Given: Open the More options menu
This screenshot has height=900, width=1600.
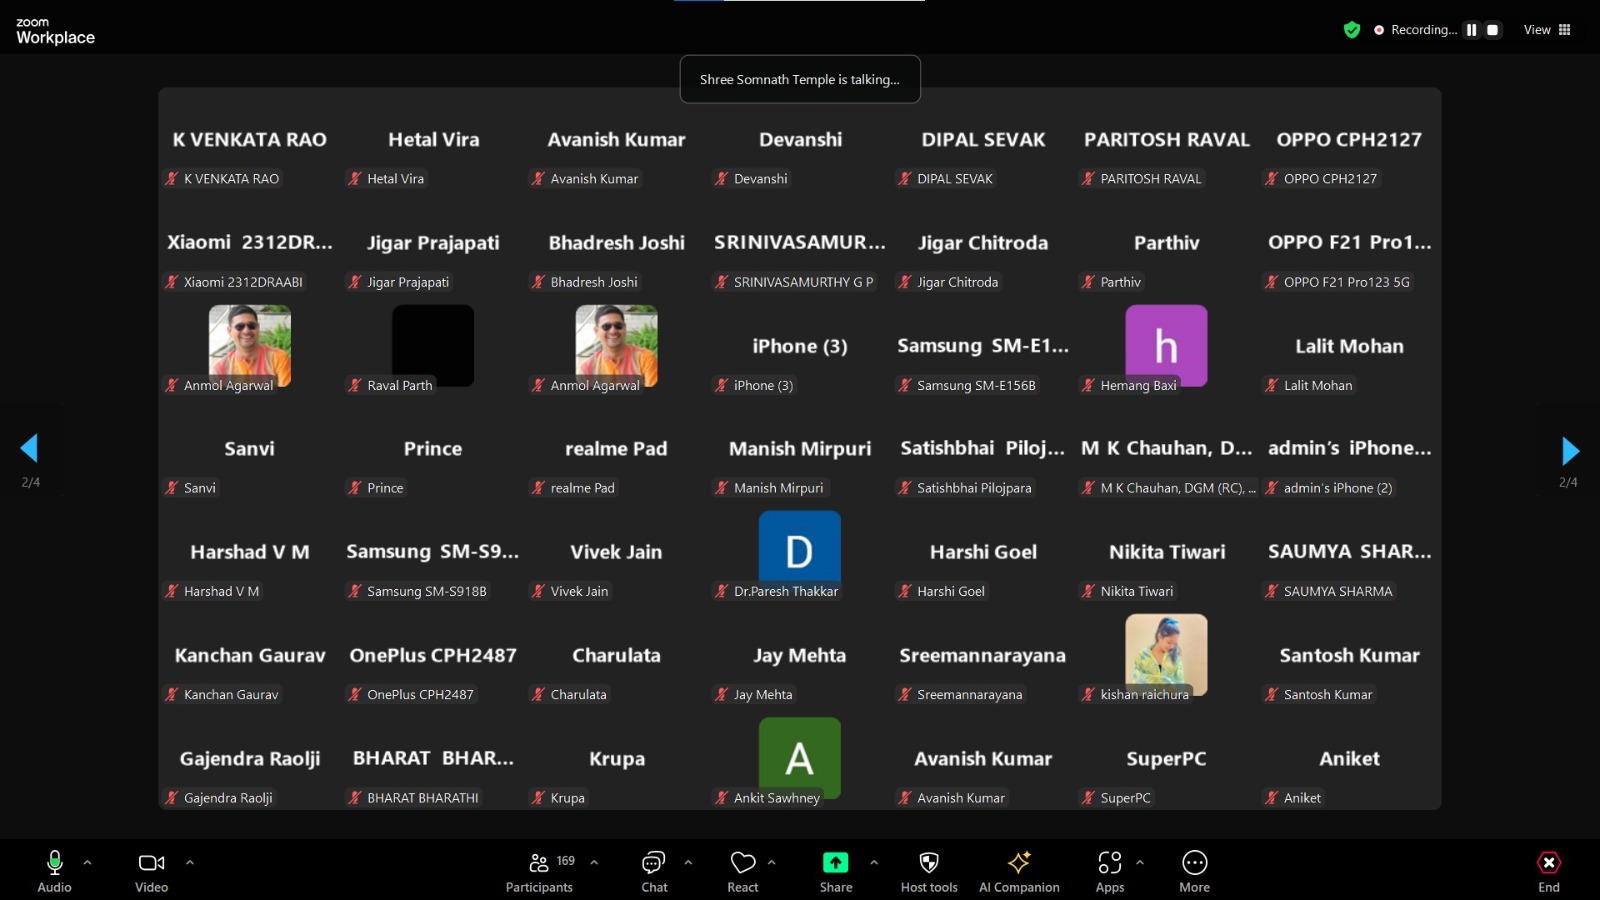Looking at the screenshot, I should 1194,870.
